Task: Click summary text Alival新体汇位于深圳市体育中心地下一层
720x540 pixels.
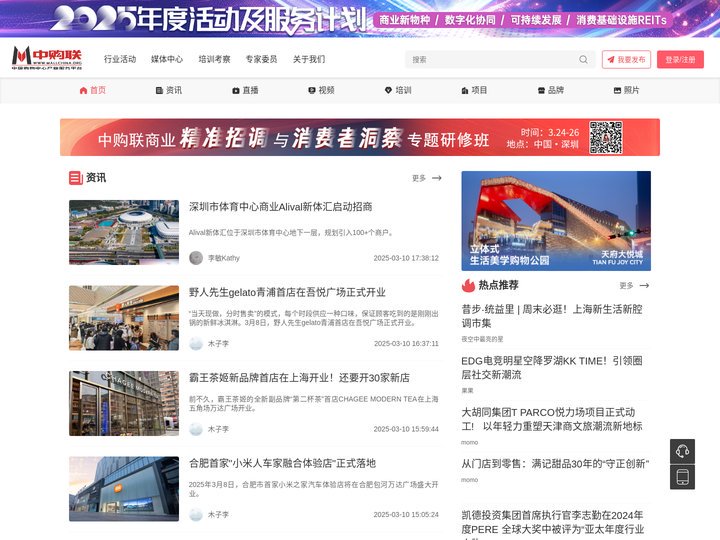Action: coord(291,233)
